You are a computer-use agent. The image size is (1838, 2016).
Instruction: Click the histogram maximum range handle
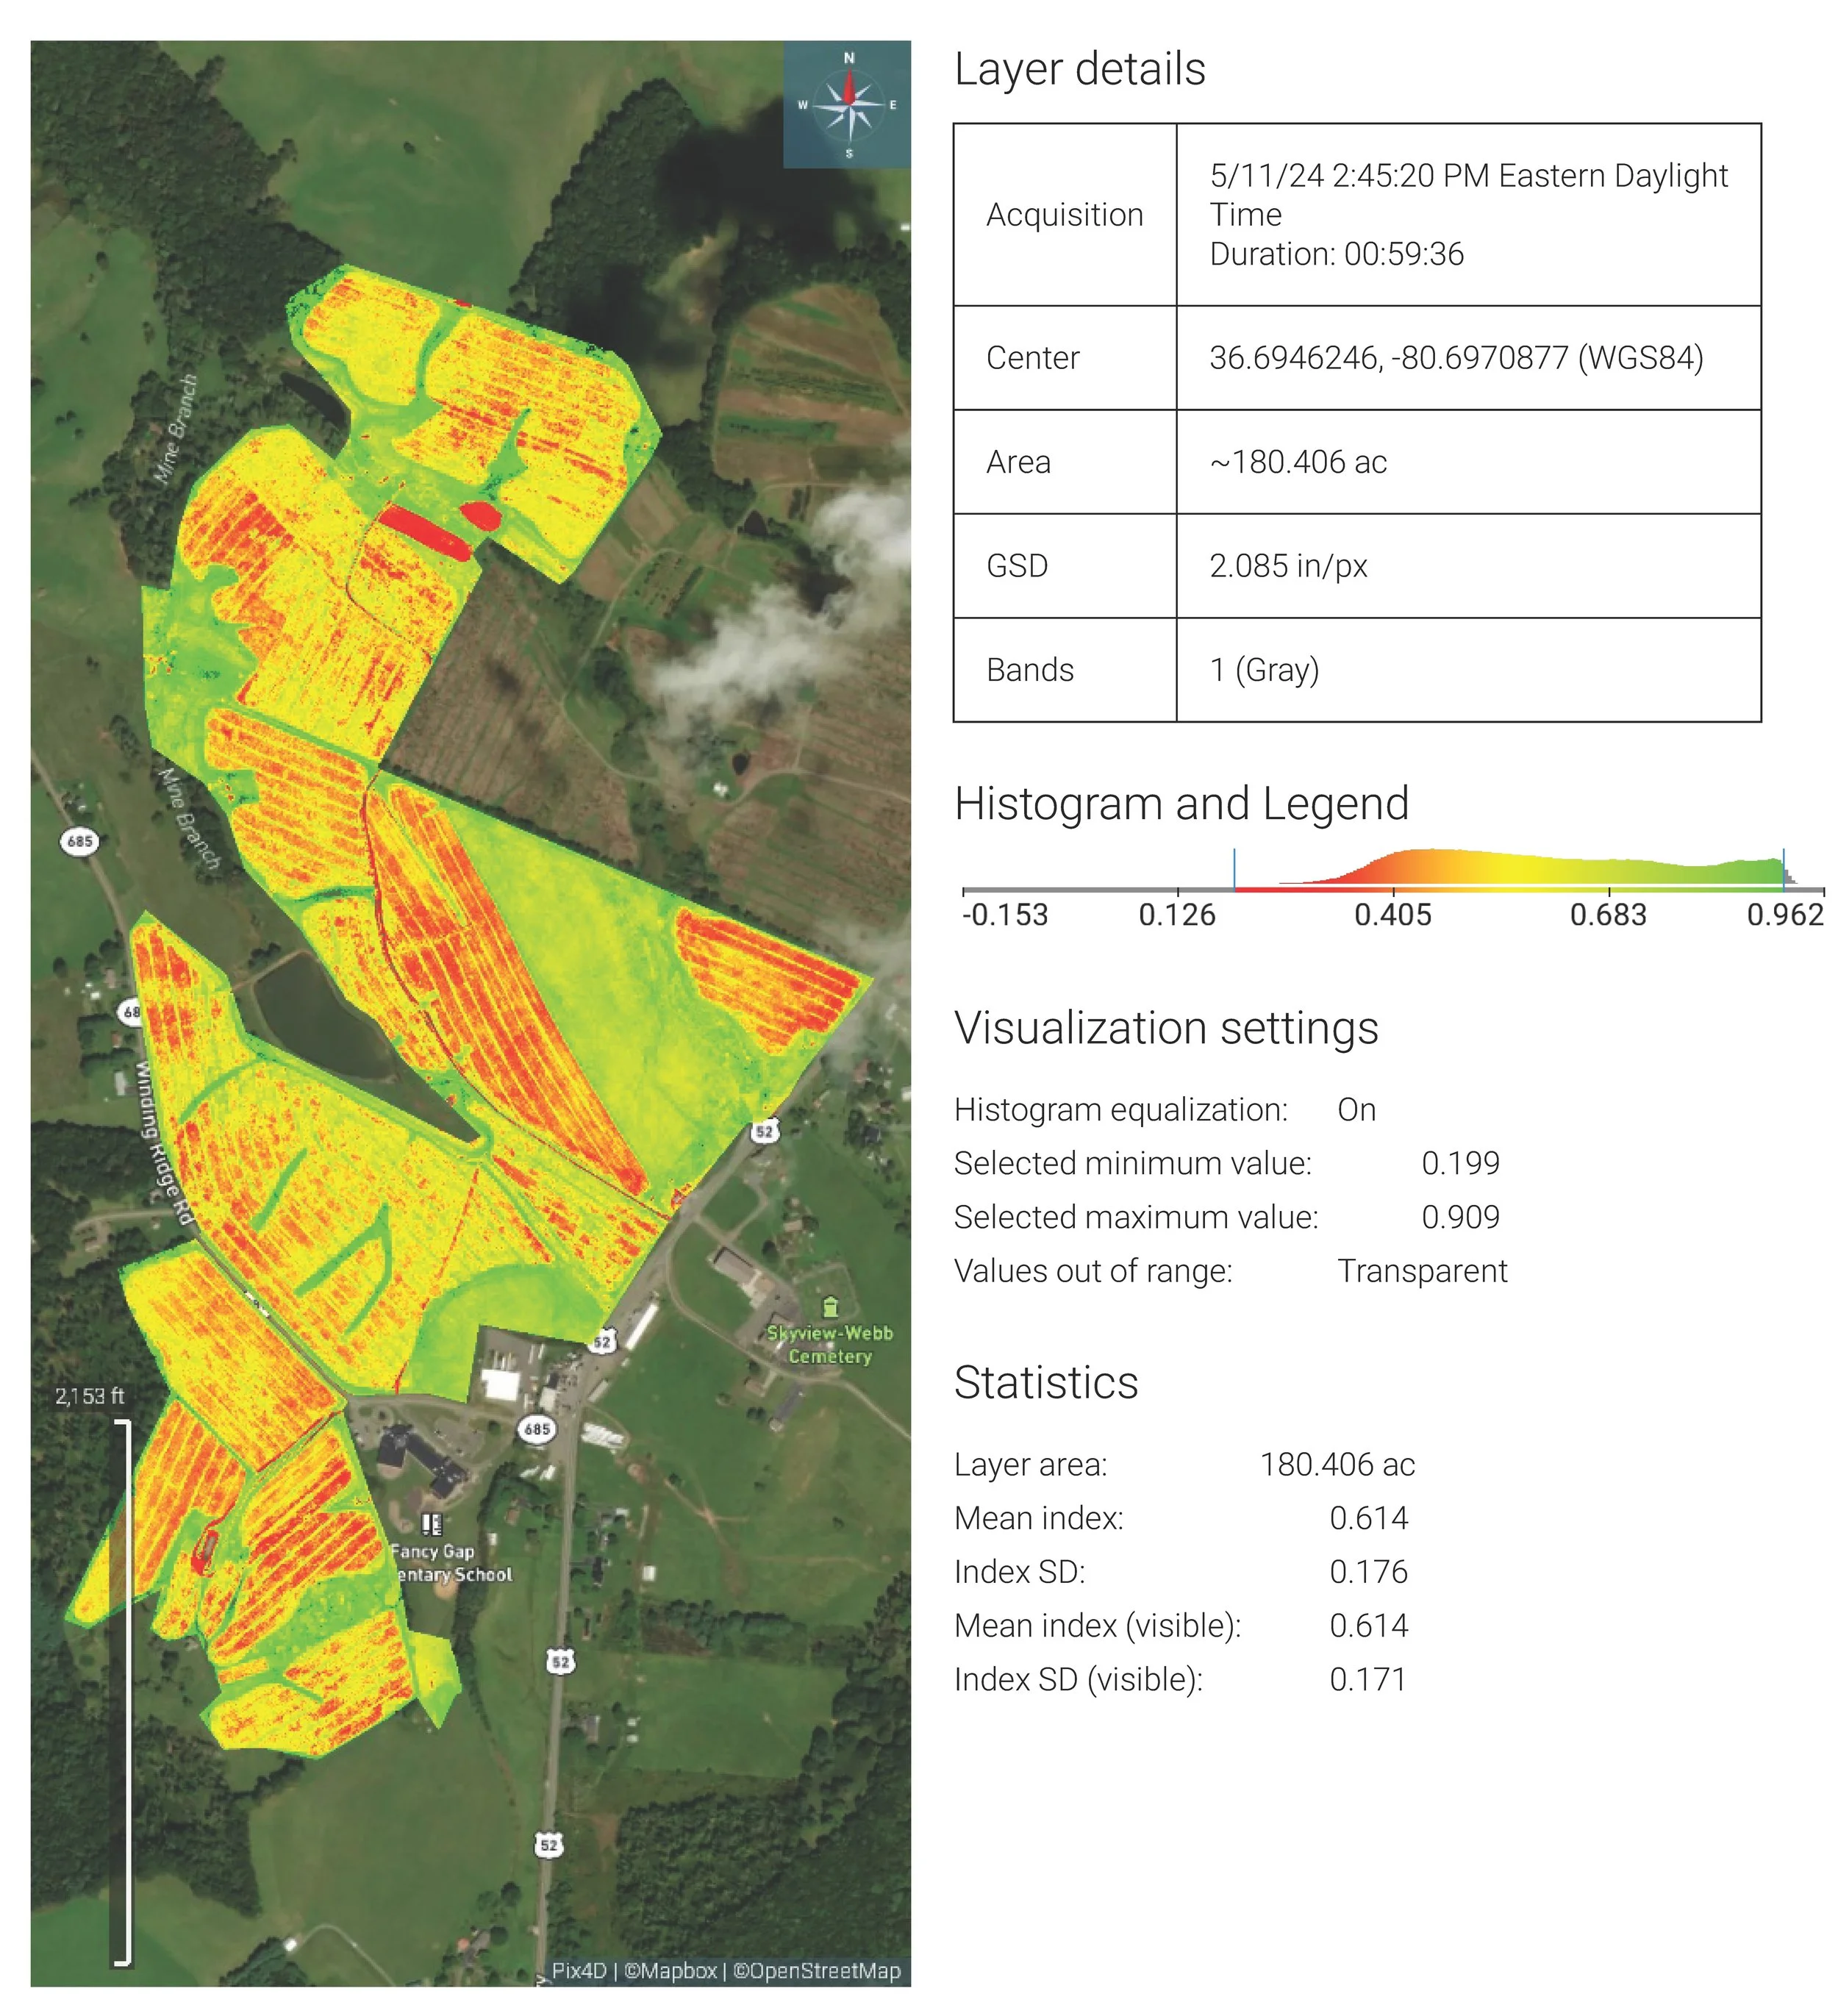1783,868
